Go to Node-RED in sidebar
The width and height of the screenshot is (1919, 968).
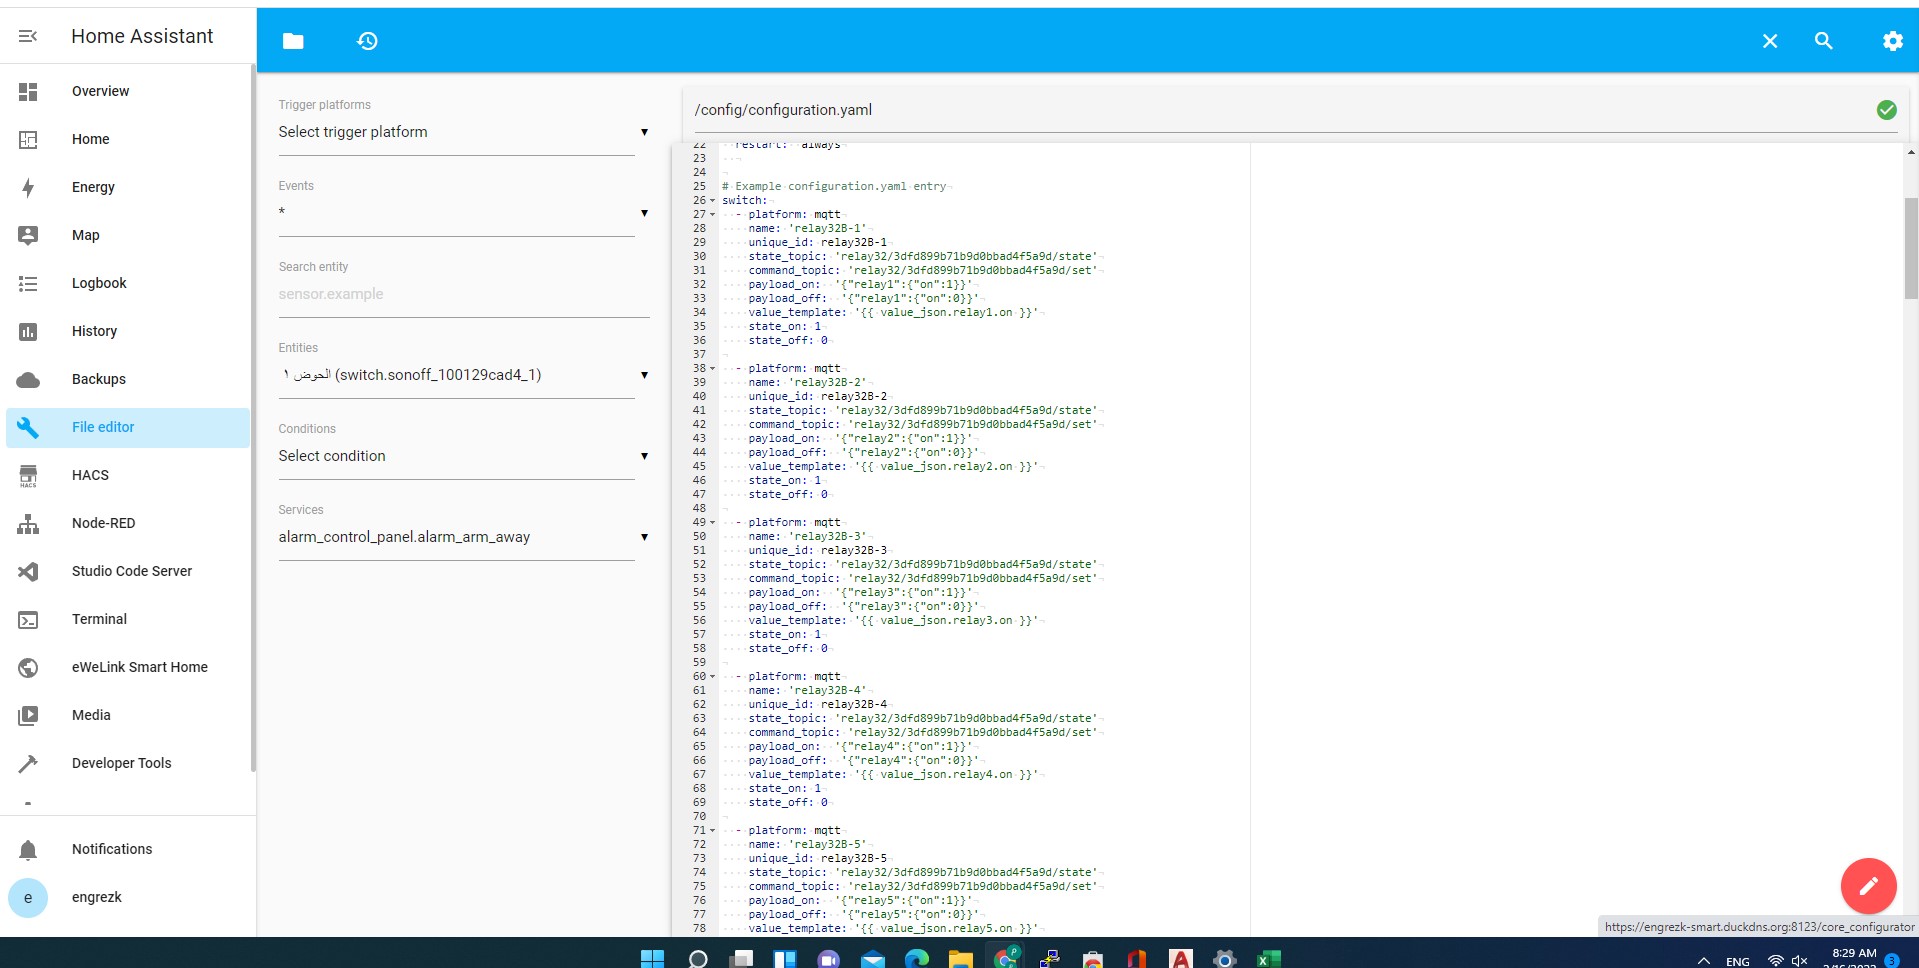click(x=103, y=523)
